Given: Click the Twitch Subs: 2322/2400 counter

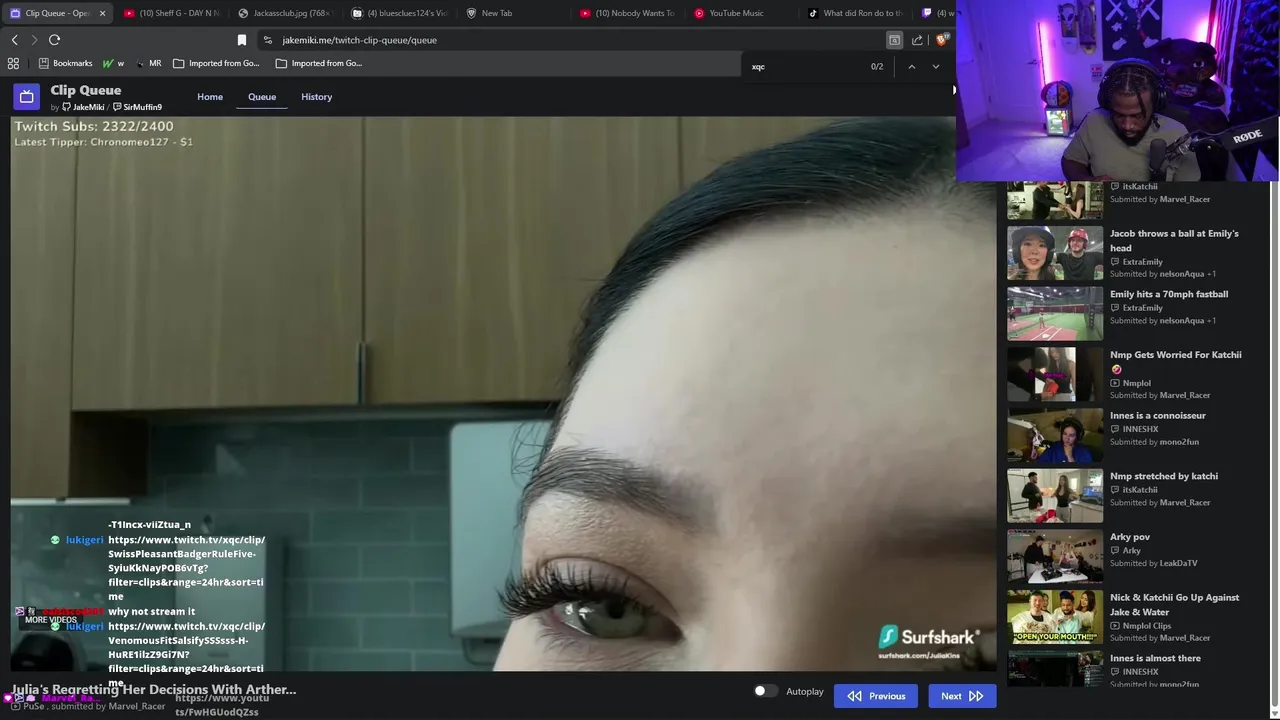Looking at the screenshot, I should 94,126.
